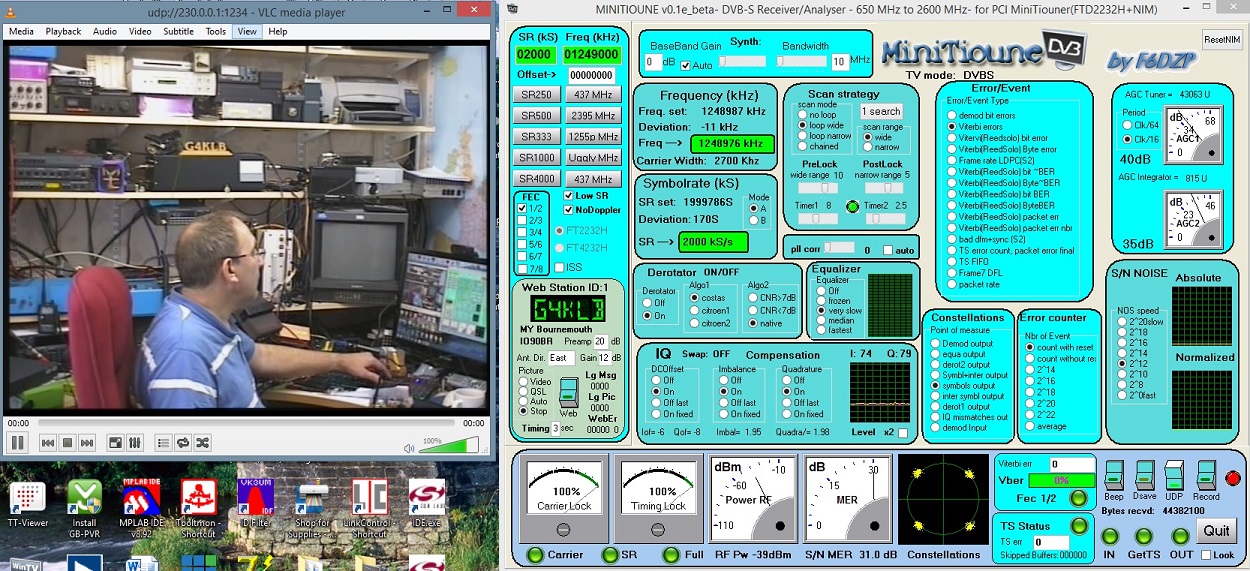Launch MPLAB IDE v8.92 shortcut
Image resolution: width=1250 pixels, height=571 pixels.
pyautogui.click(x=141, y=510)
